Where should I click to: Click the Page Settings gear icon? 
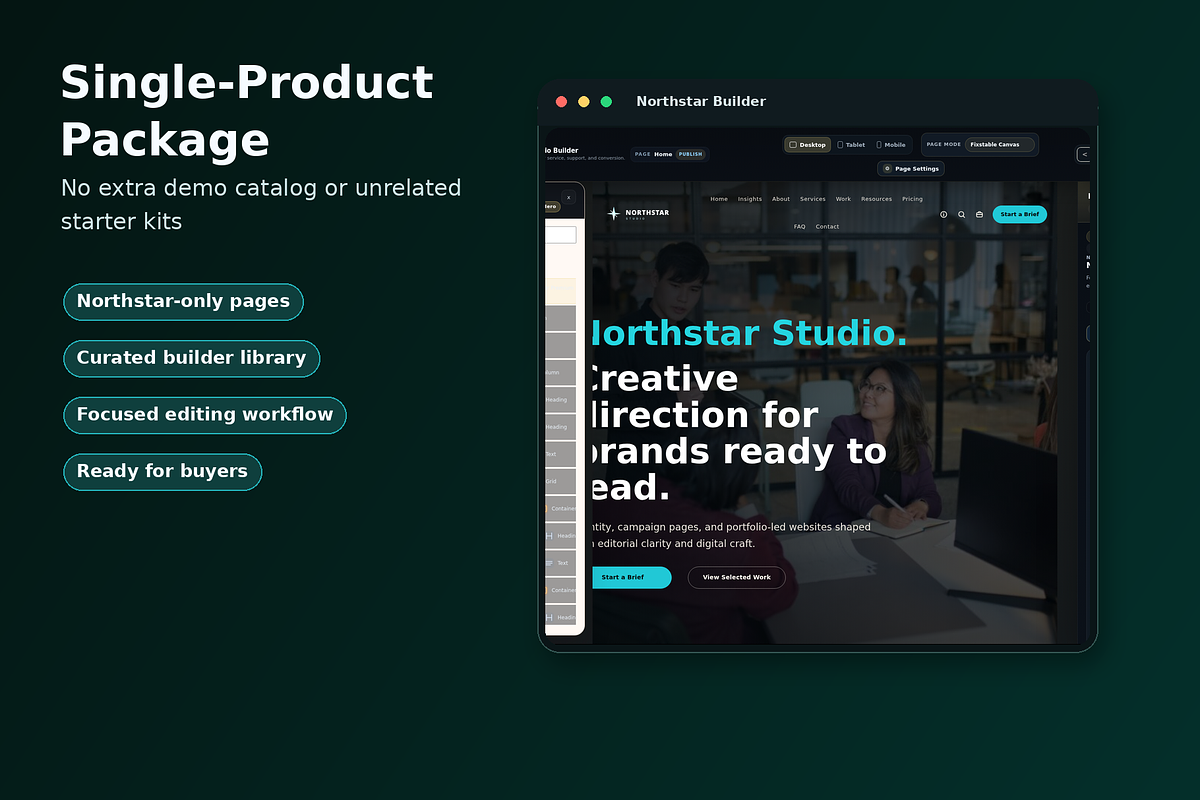[x=887, y=169]
